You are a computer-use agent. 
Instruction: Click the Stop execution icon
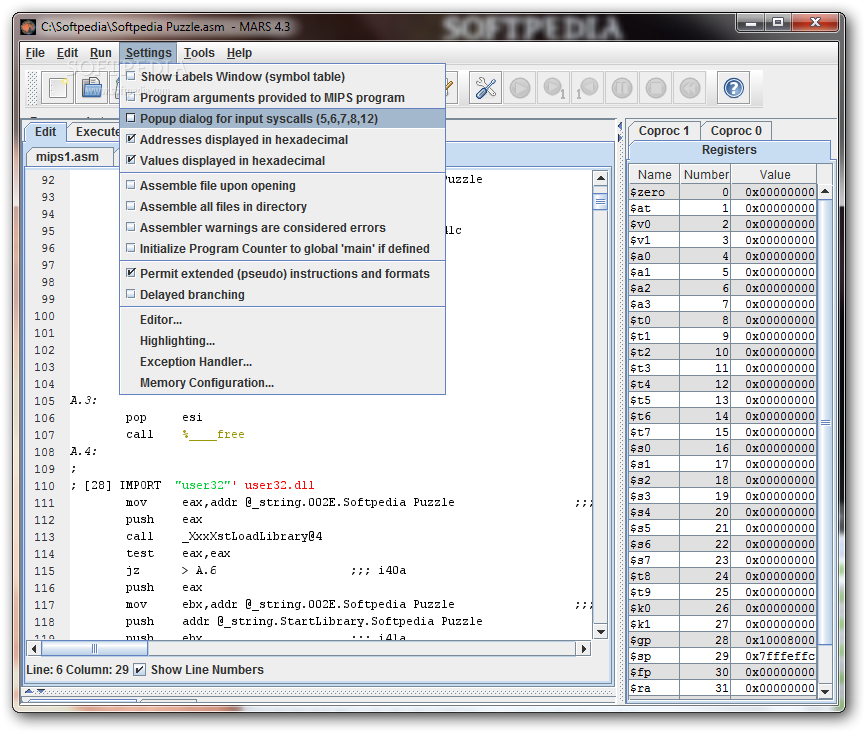tap(656, 88)
